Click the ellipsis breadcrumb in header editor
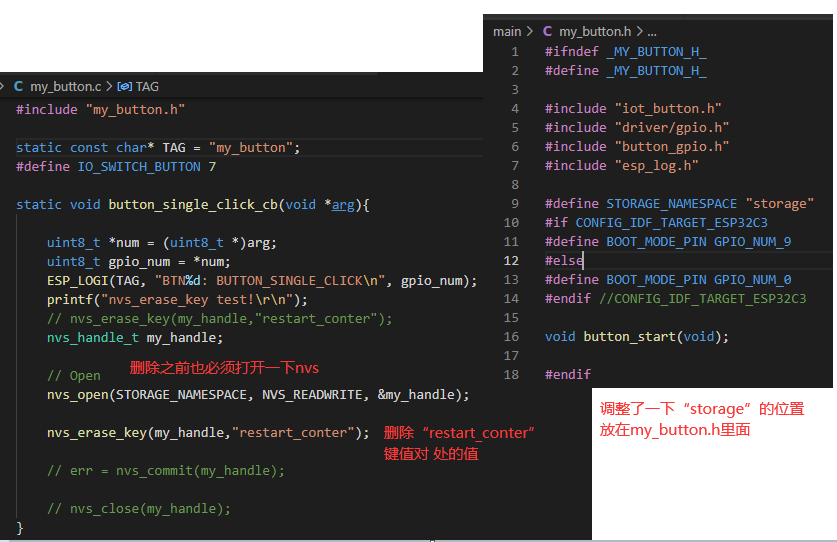The image size is (837, 542). (652, 32)
